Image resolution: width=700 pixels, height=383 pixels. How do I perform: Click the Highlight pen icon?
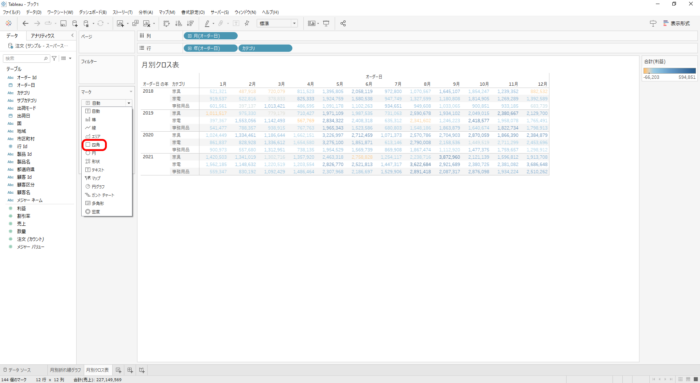pyautogui.click(x=207, y=23)
